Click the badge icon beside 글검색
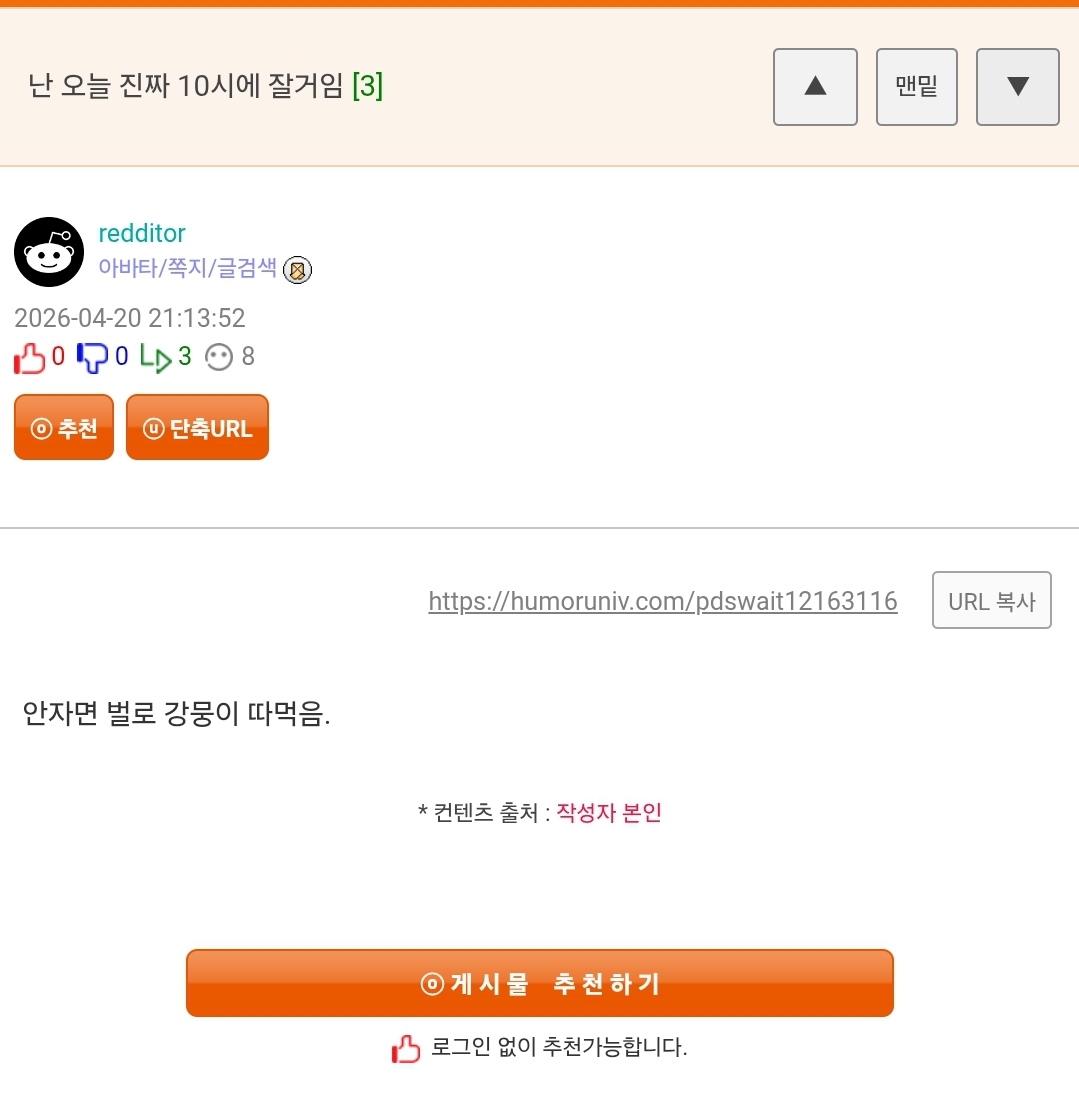This screenshot has height=1101, width=1079. (297, 270)
